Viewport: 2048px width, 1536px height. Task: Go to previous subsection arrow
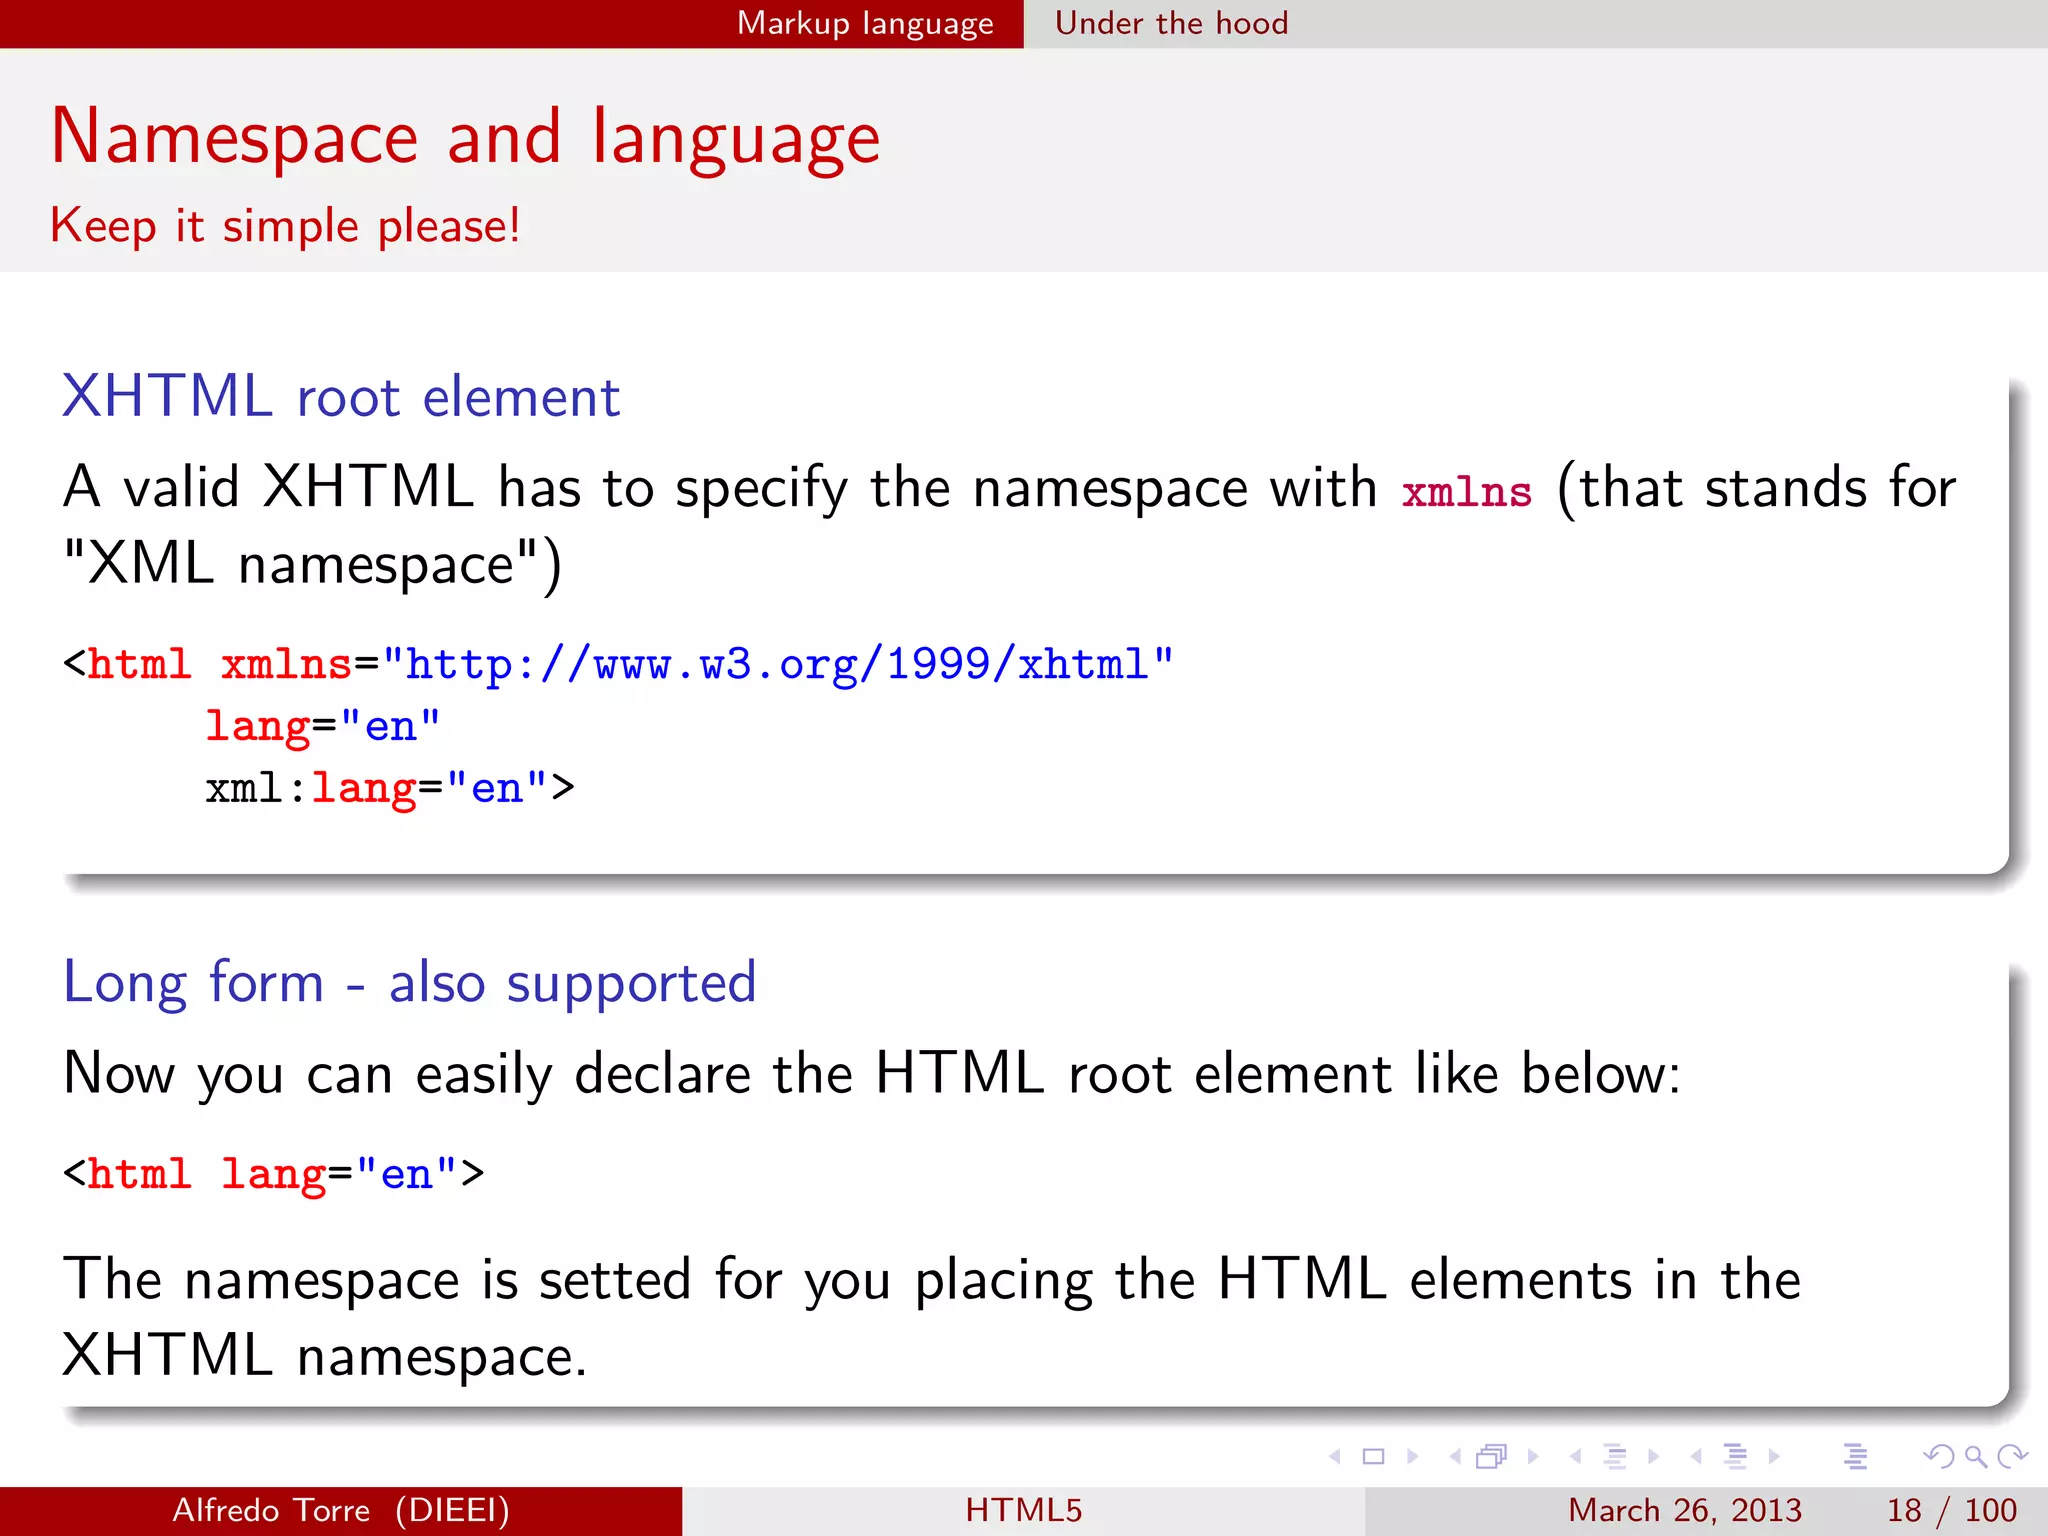click(x=1575, y=1457)
